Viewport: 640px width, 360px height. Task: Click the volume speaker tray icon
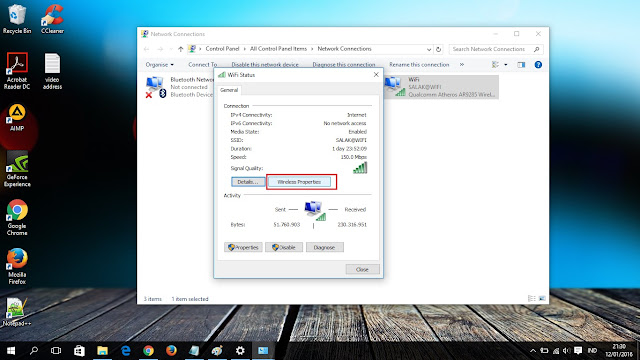567,351
